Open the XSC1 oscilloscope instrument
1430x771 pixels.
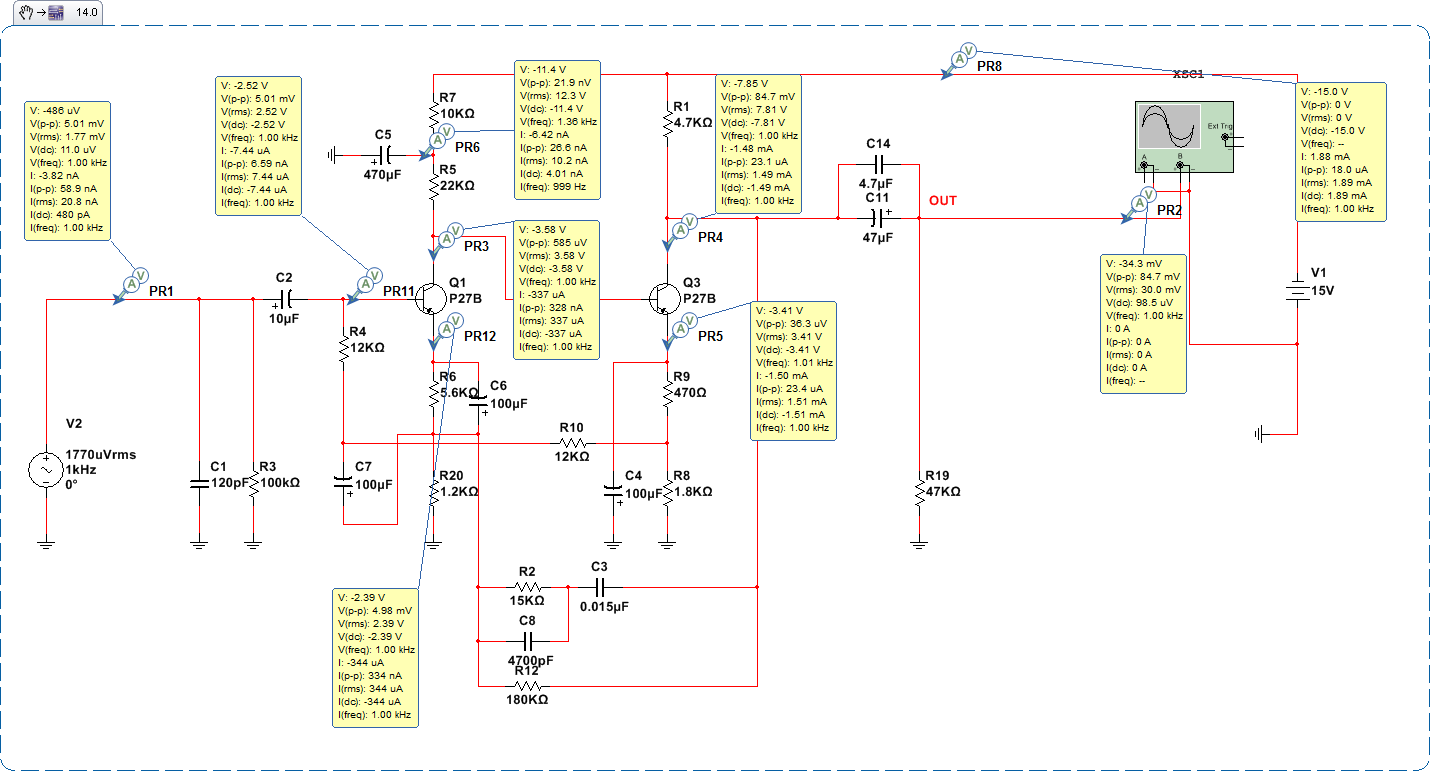[x=1185, y=138]
